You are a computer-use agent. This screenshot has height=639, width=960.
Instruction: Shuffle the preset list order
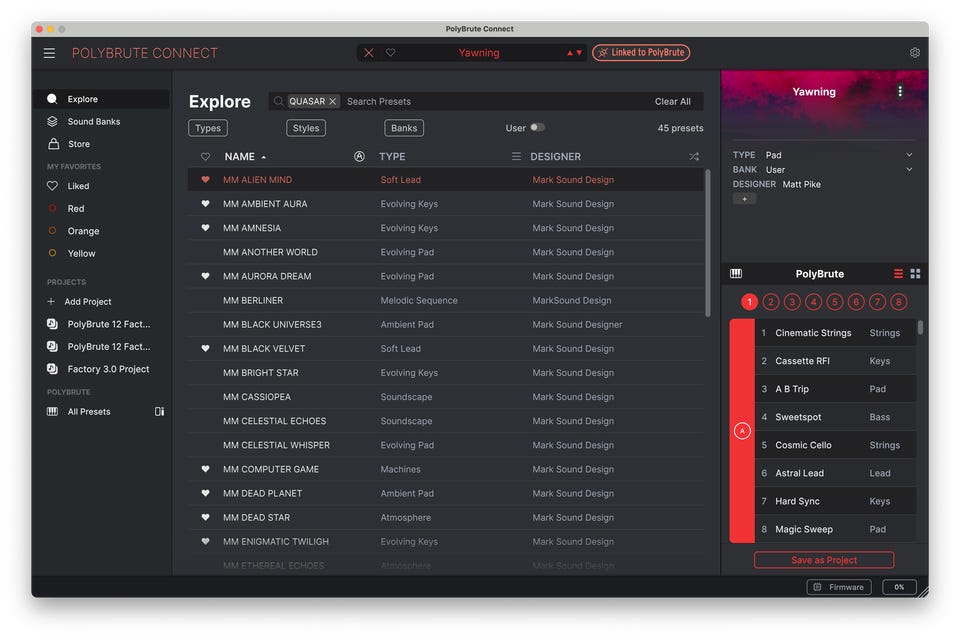tap(694, 157)
